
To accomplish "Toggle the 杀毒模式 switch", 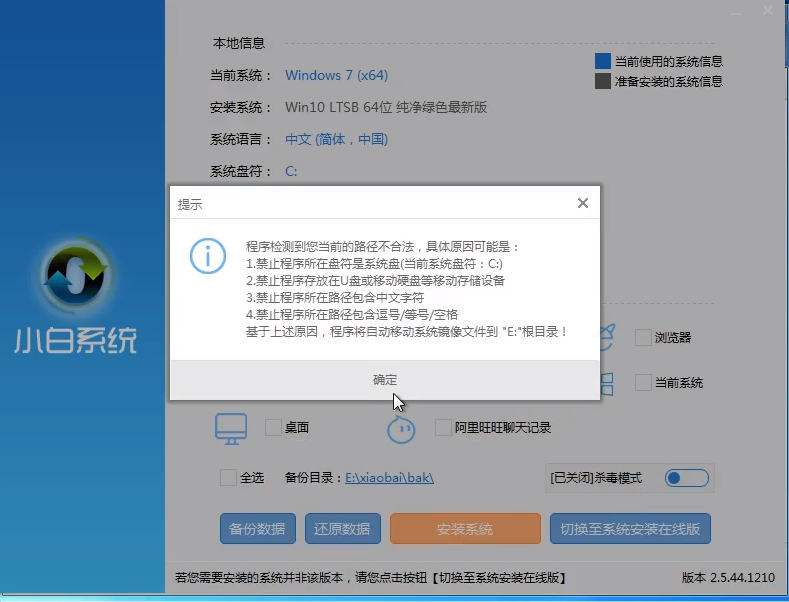I will 686,478.
